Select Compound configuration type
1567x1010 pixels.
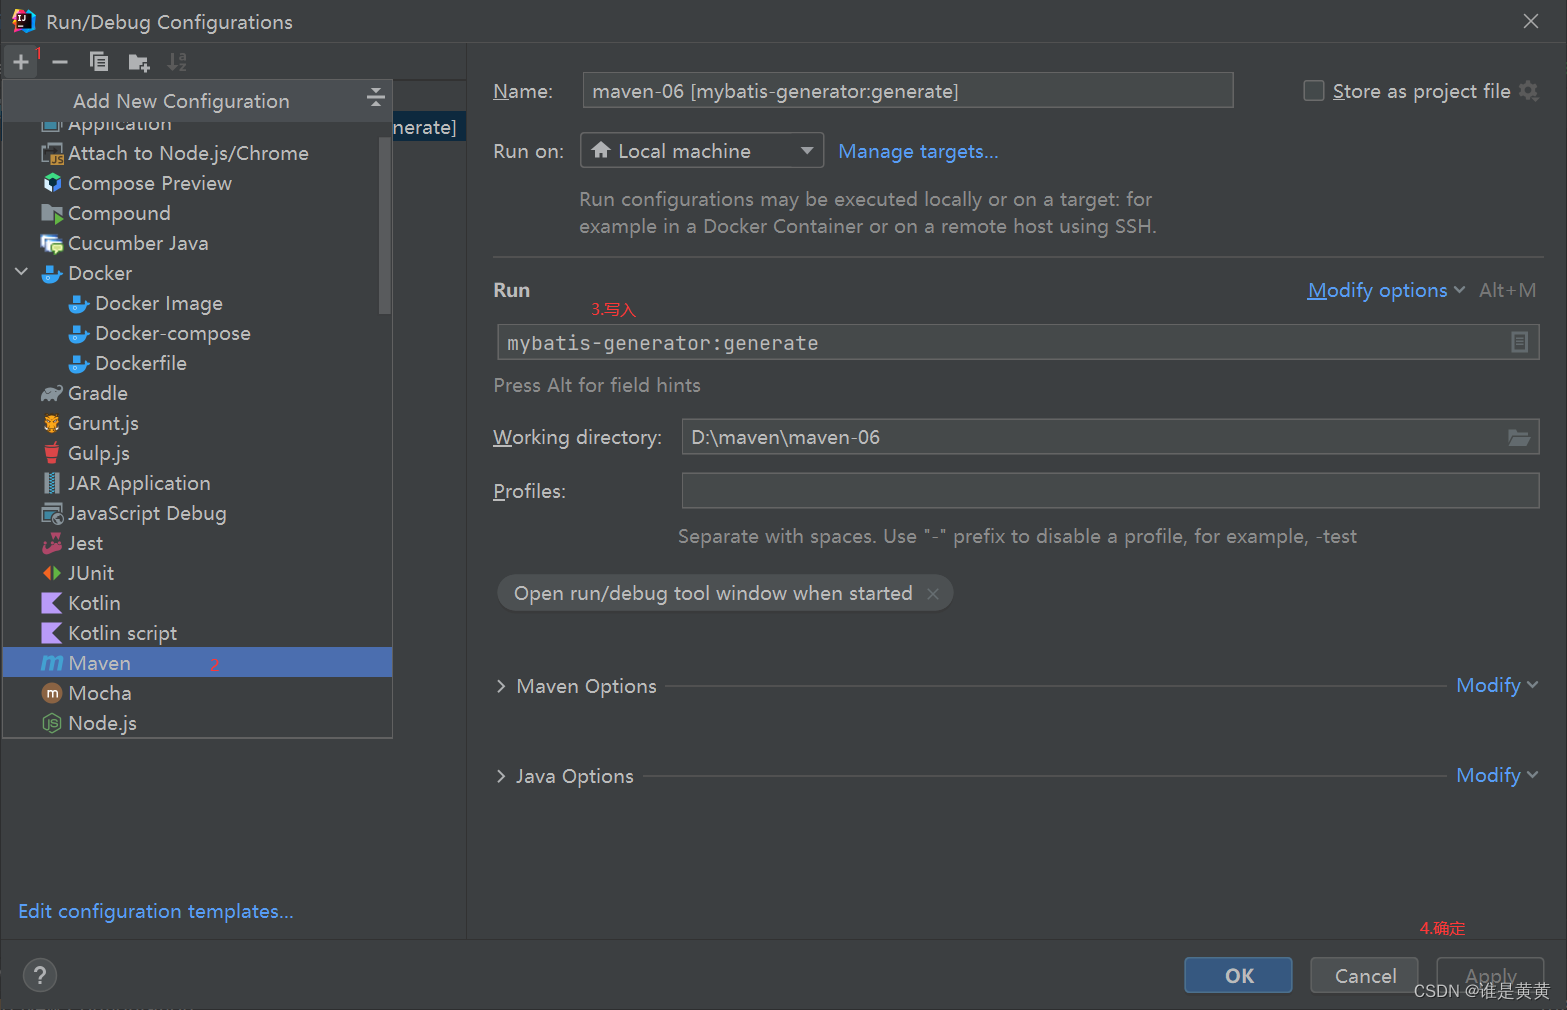pyautogui.click(x=197, y=213)
